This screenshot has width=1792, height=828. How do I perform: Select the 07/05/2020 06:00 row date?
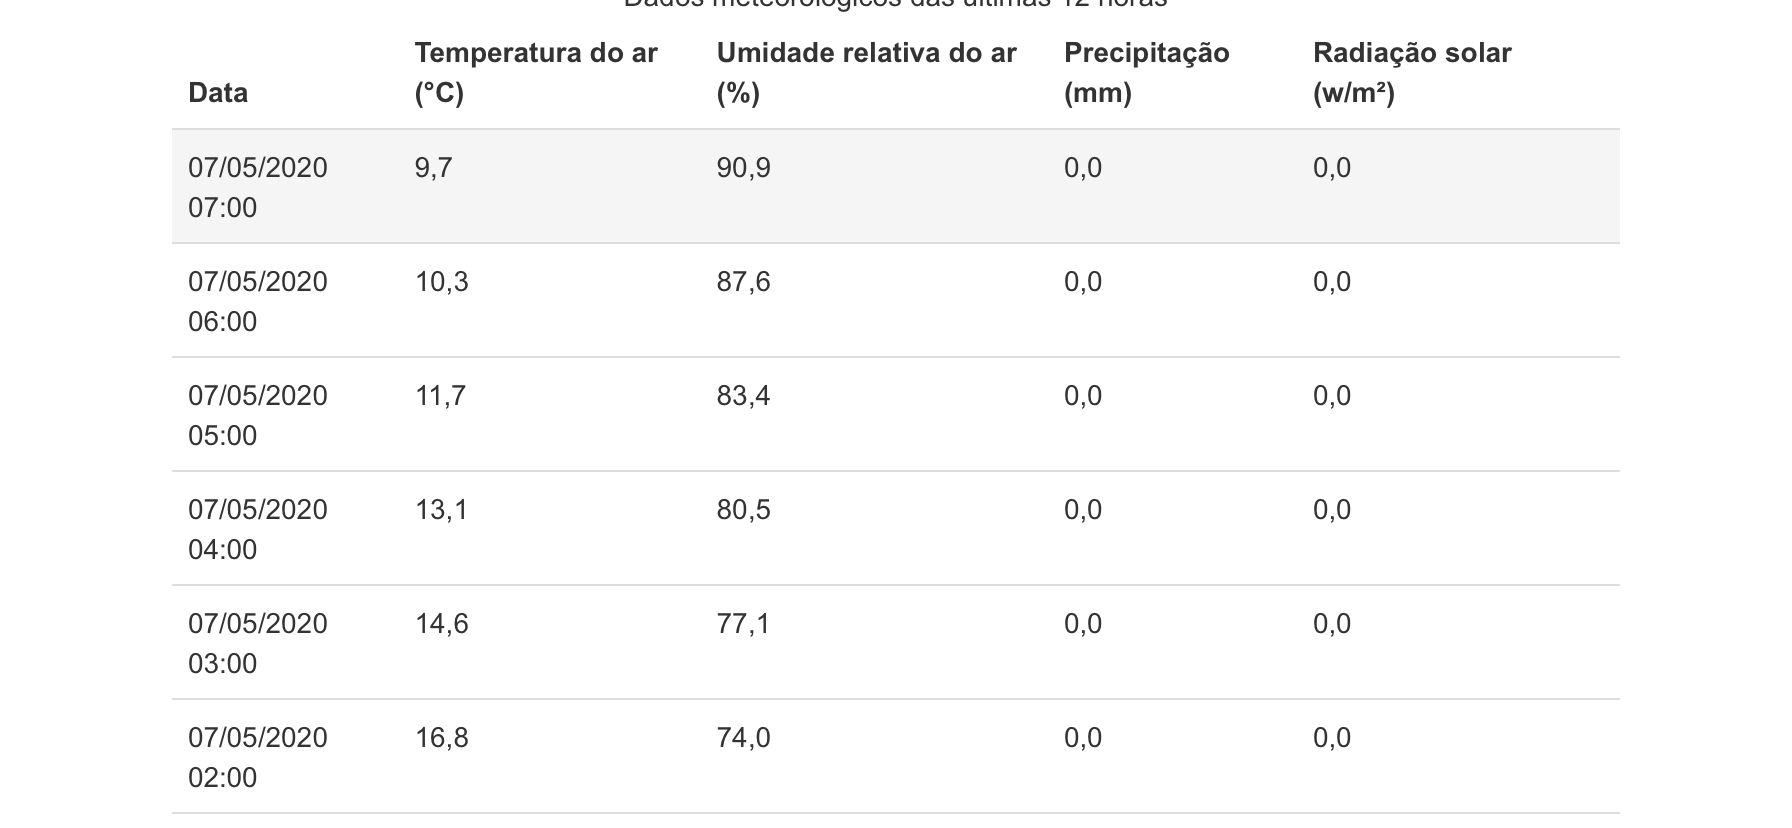pyautogui.click(x=258, y=301)
